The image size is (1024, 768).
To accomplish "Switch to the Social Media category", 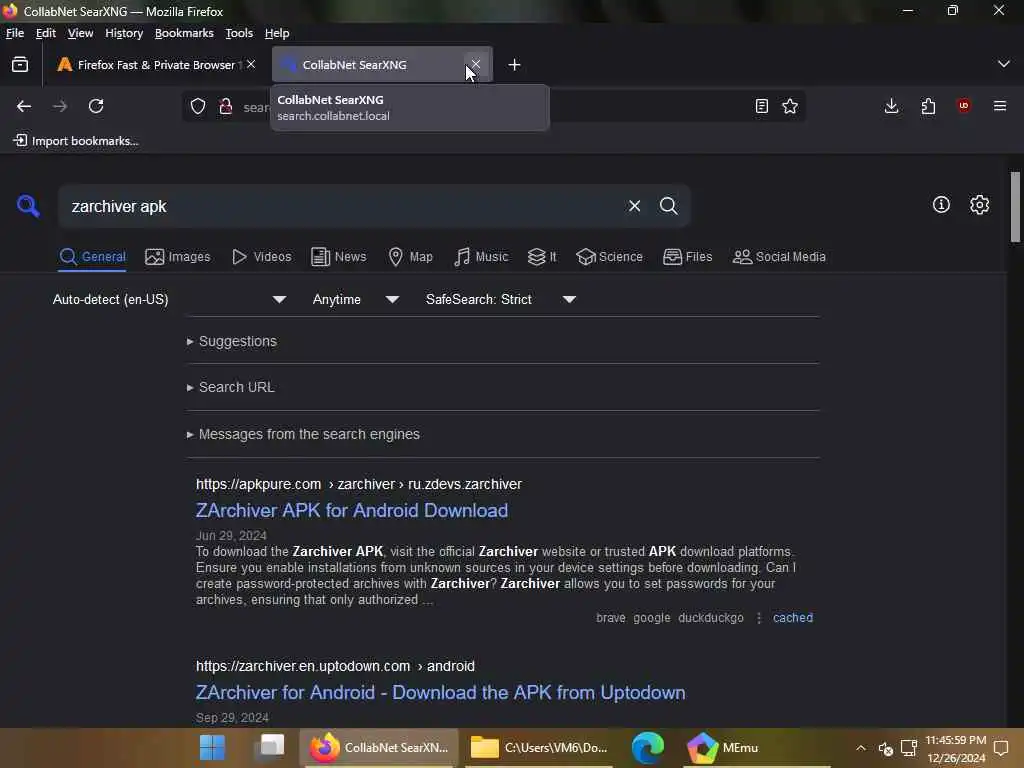I will pyautogui.click(x=779, y=257).
